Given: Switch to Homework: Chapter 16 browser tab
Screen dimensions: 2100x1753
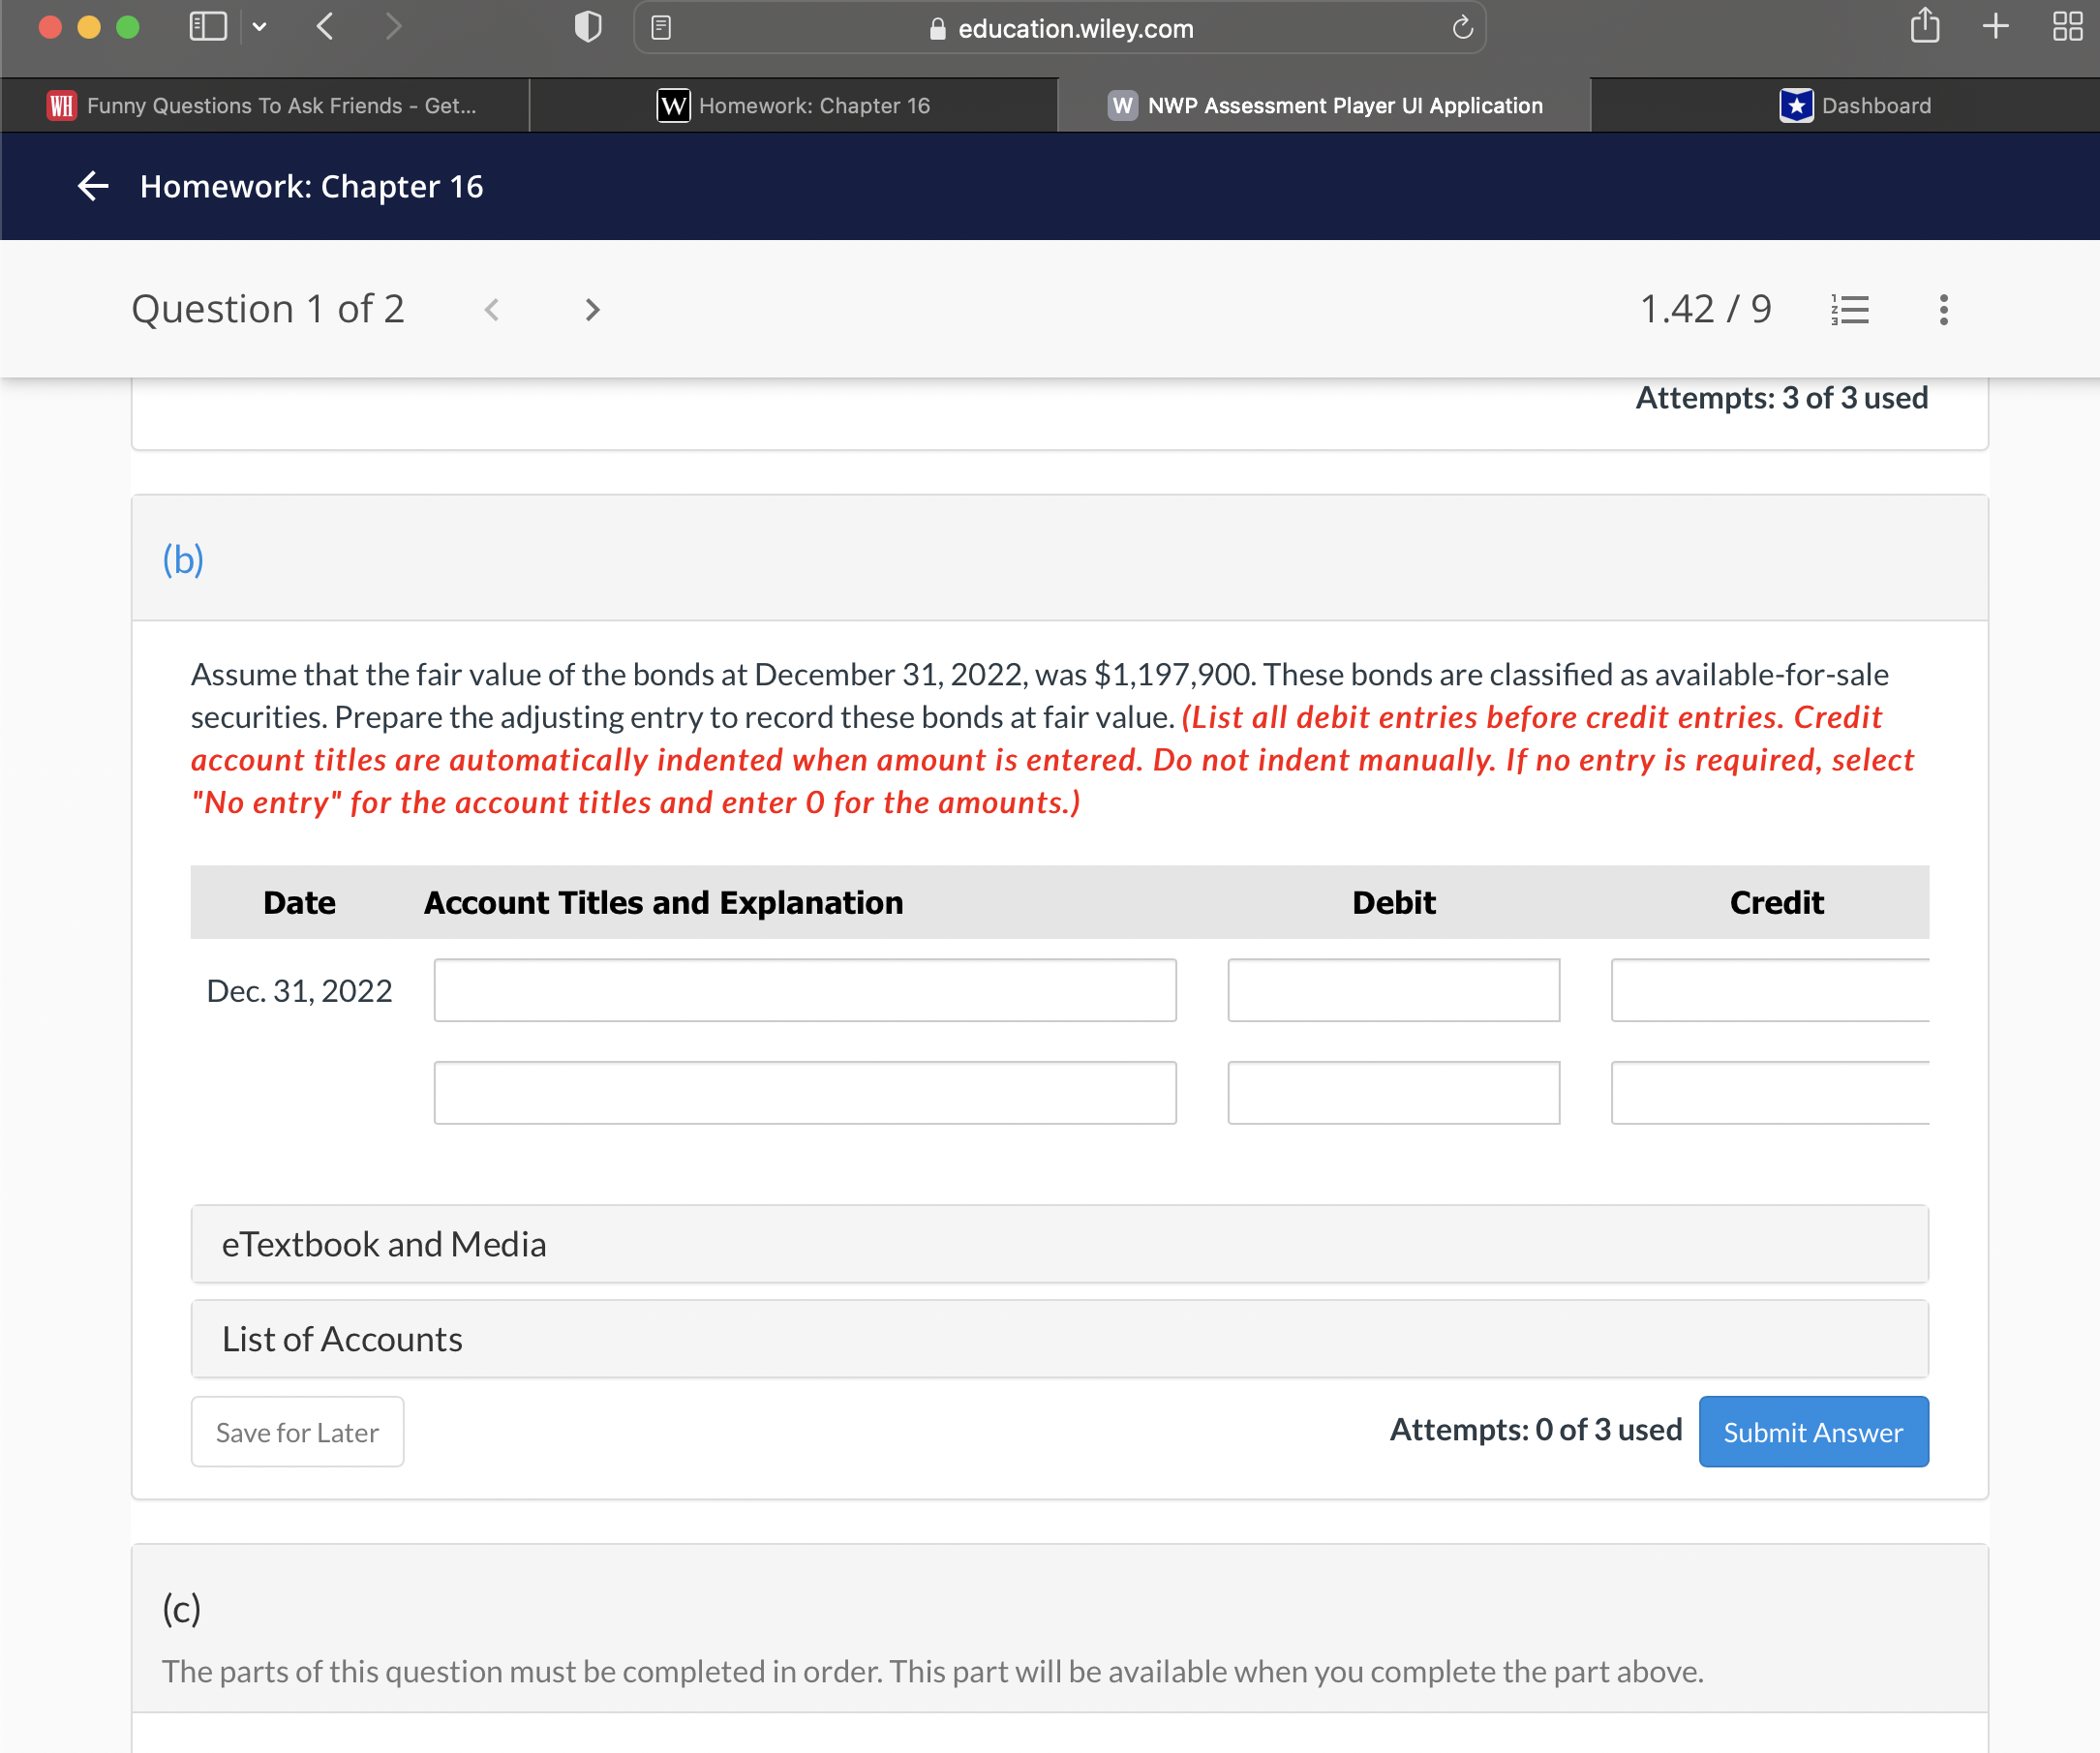Looking at the screenshot, I should click(x=794, y=105).
